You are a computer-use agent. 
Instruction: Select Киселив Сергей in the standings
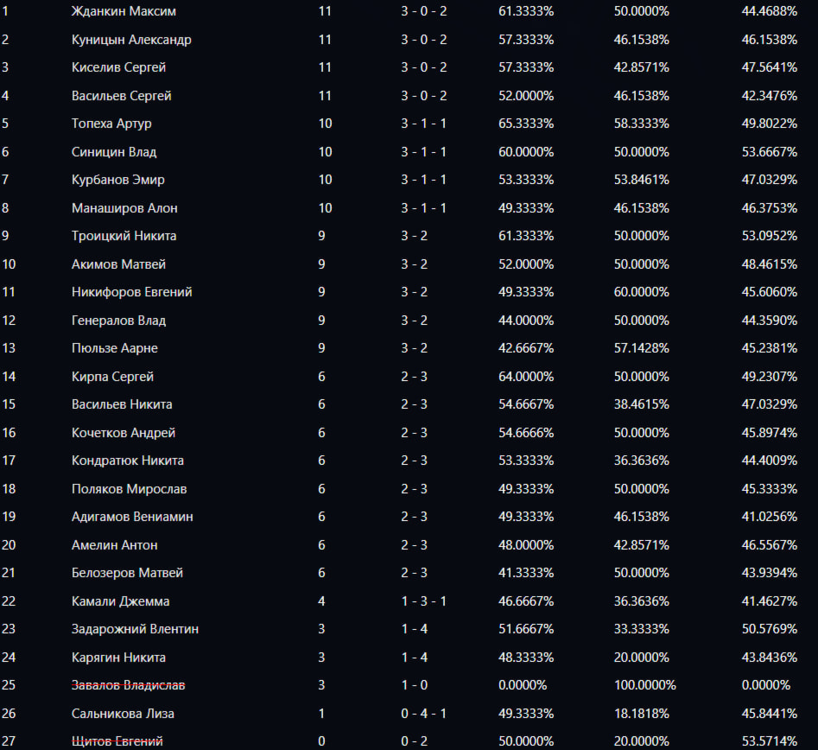point(118,68)
